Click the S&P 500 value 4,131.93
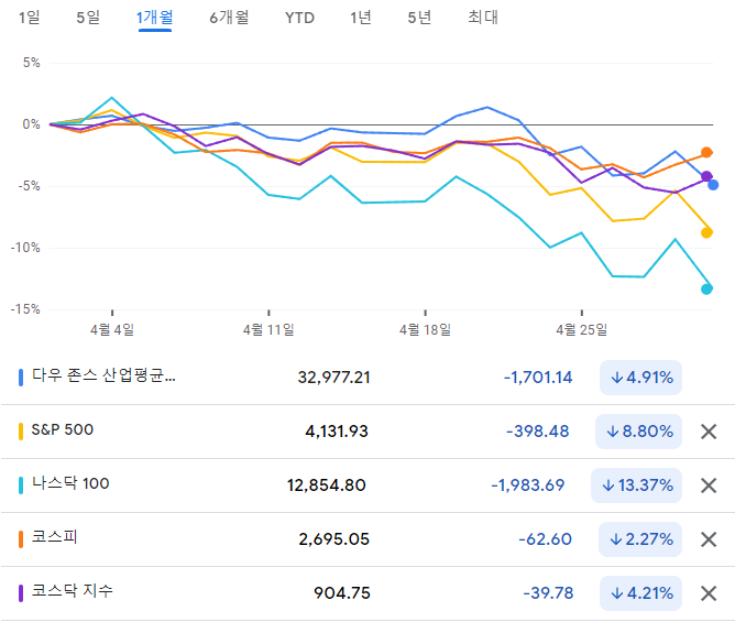 tap(337, 431)
